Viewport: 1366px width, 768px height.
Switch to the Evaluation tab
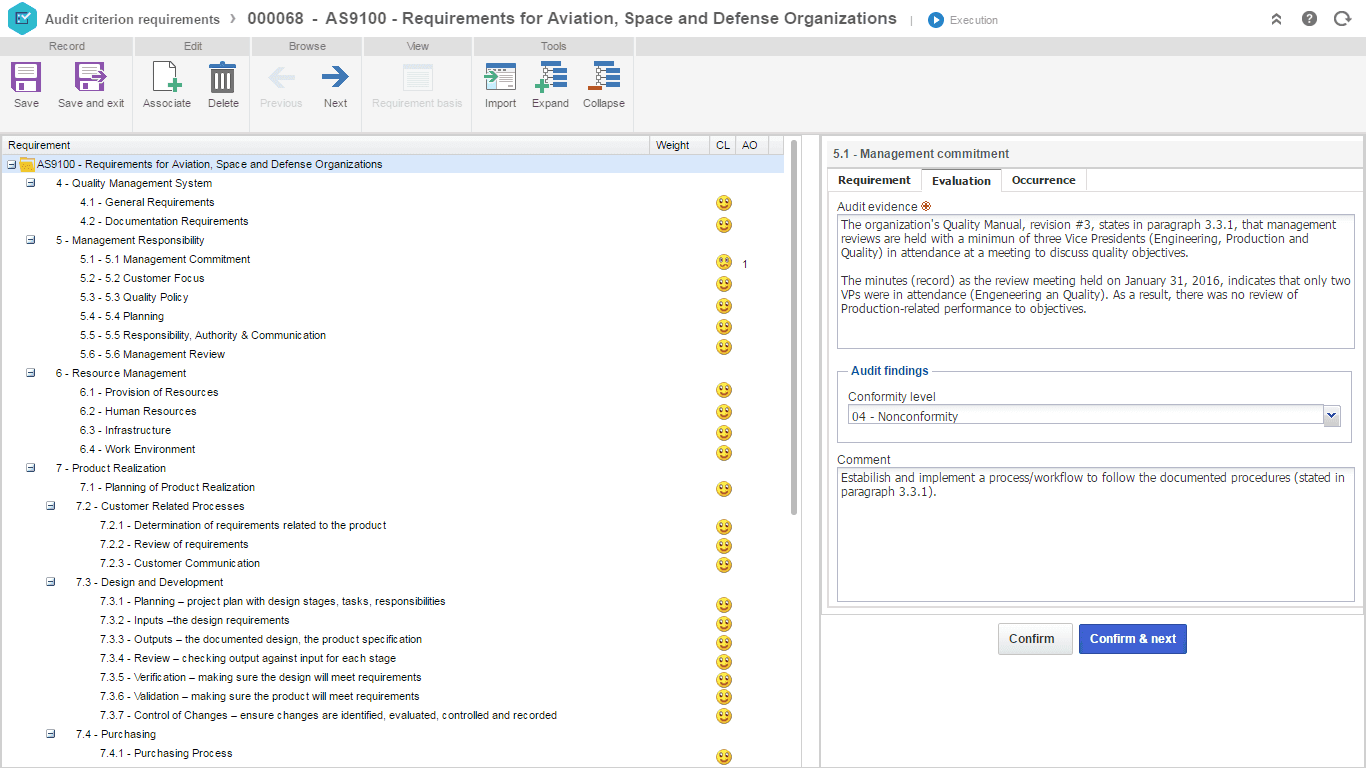point(961,180)
